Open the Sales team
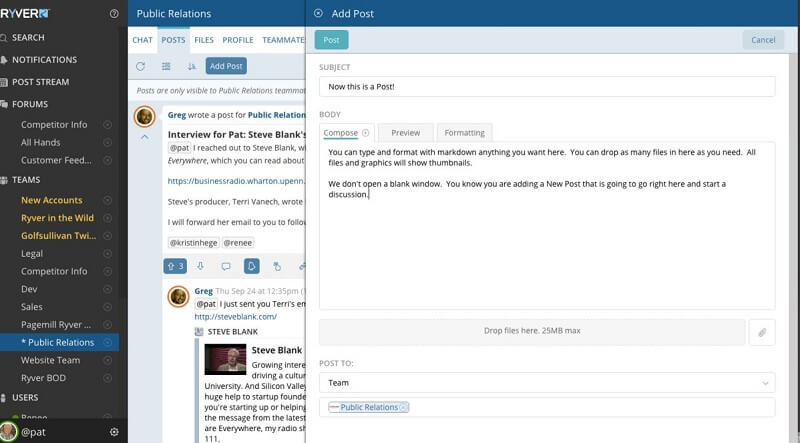The image size is (800, 443). coord(32,307)
